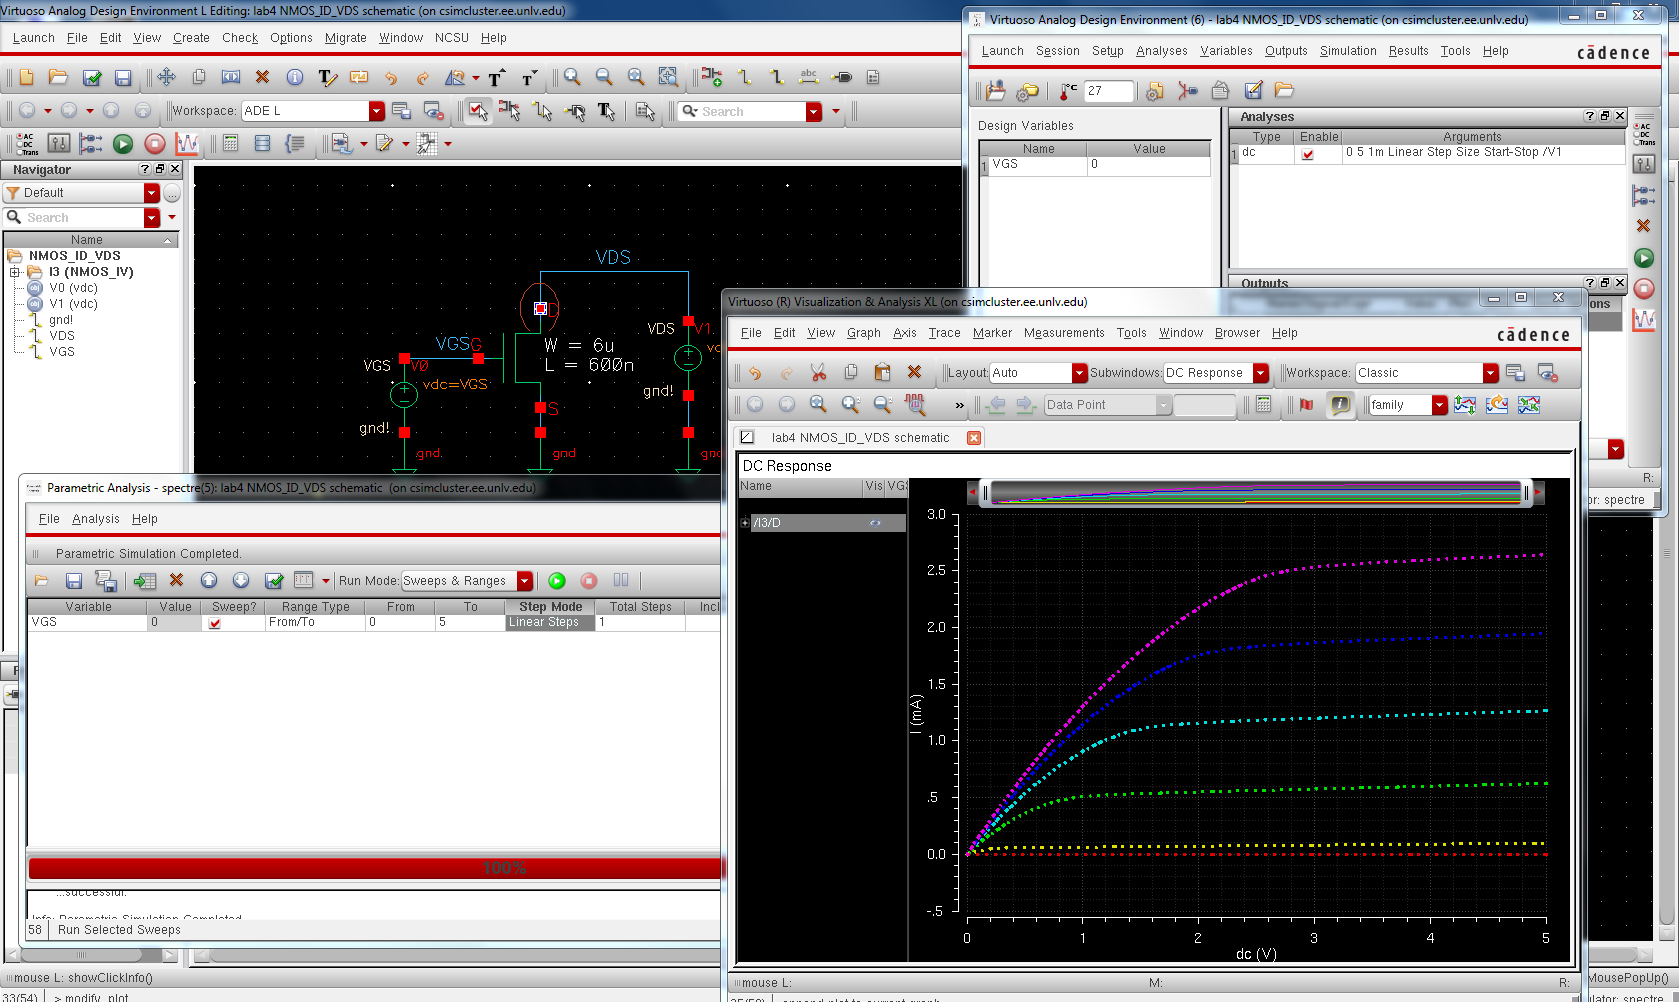The width and height of the screenshot is (1679, 1002).
Task: Toggle select-by-checkbox cursor filter in schematic toolbar
Action: coord(478,111)
